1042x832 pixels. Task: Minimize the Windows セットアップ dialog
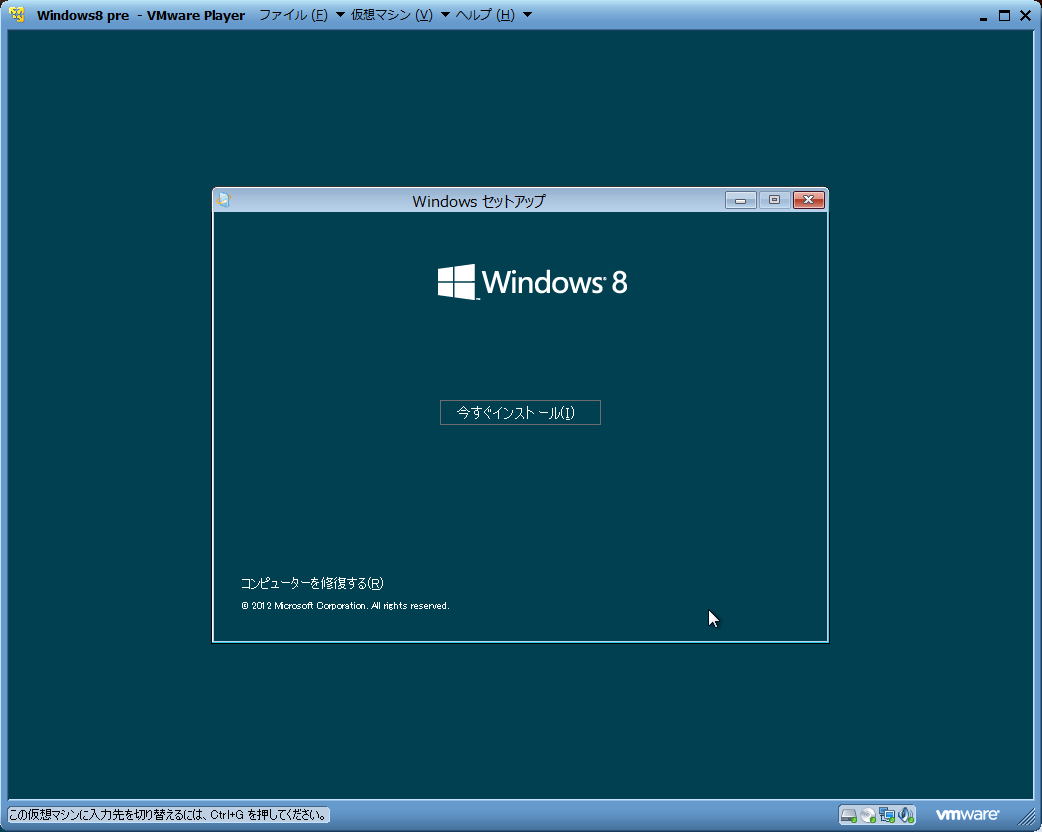740,200
